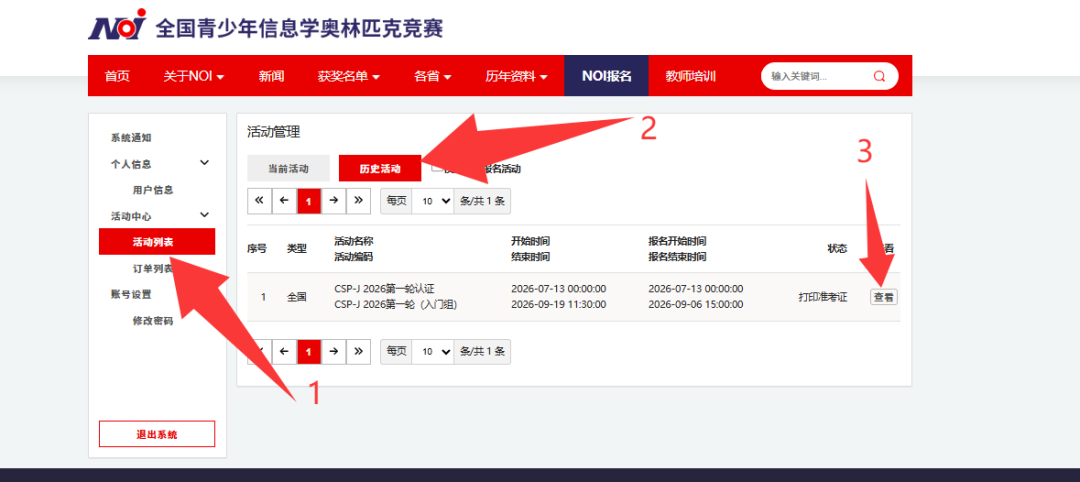Click the 全国 type cell
Screen dimensions: 1080x482
297,297
